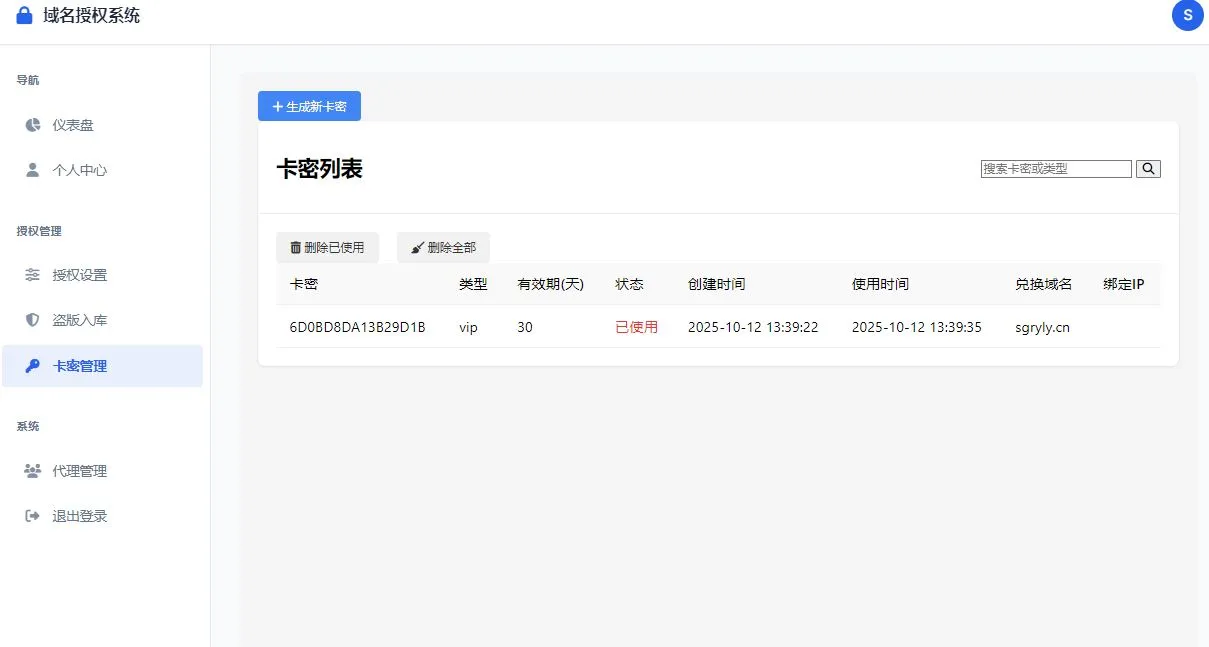Focus the 搜索卡密或类型 search field
Image resolution: width=1209 pixels, height=647 pixels.
click(x=1055, y=169)
